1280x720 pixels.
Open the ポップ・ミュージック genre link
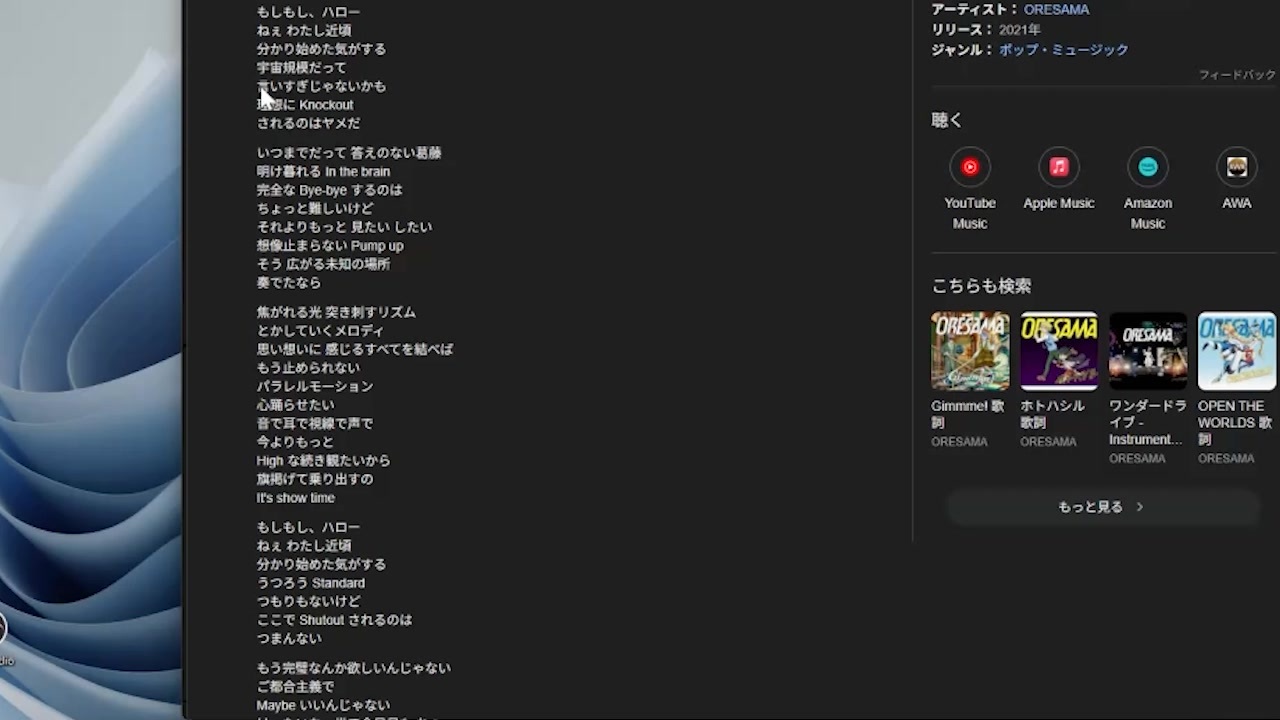(1063, 49)
